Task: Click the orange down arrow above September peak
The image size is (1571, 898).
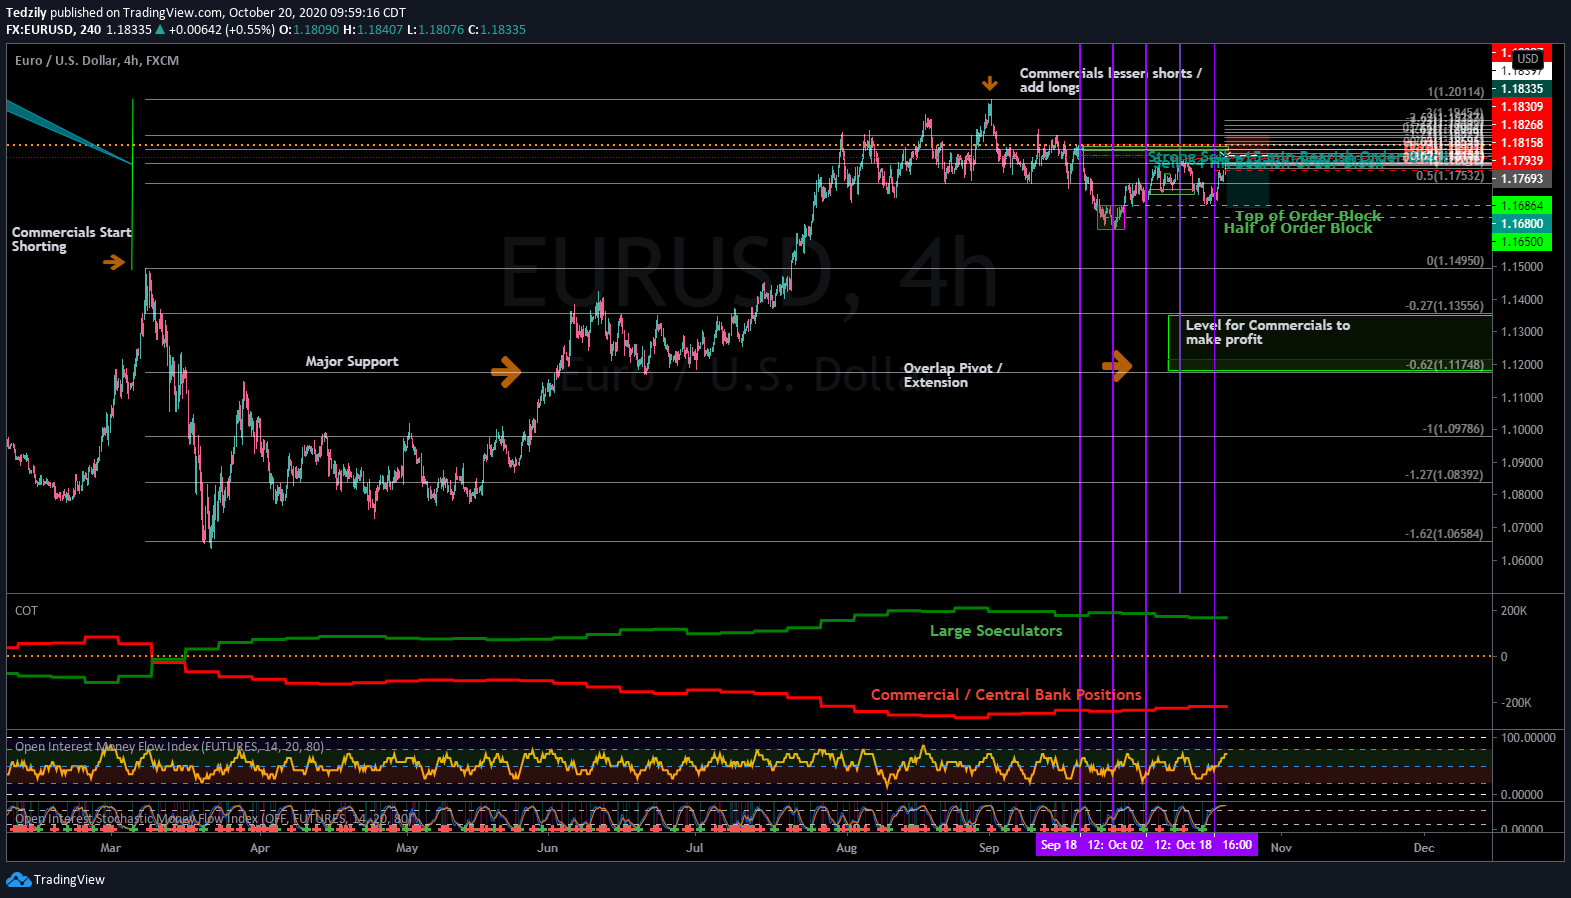Action: coord(990,84)
